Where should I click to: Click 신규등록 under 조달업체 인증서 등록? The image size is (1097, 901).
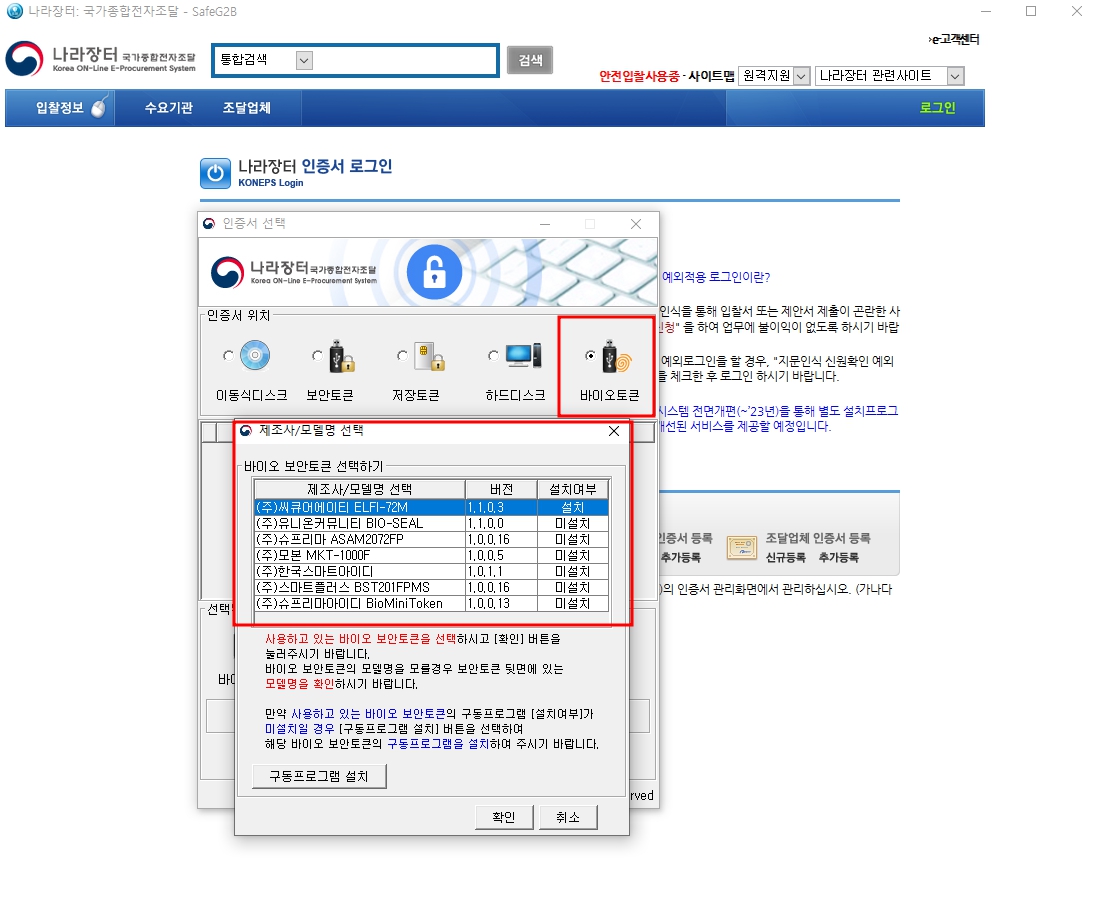(x=785, y=558)
